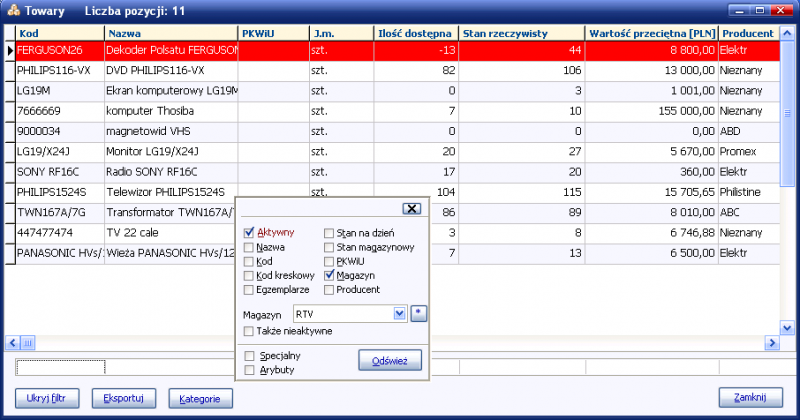Minimize the Towary window
800x420 pixels.
(739, 10)
